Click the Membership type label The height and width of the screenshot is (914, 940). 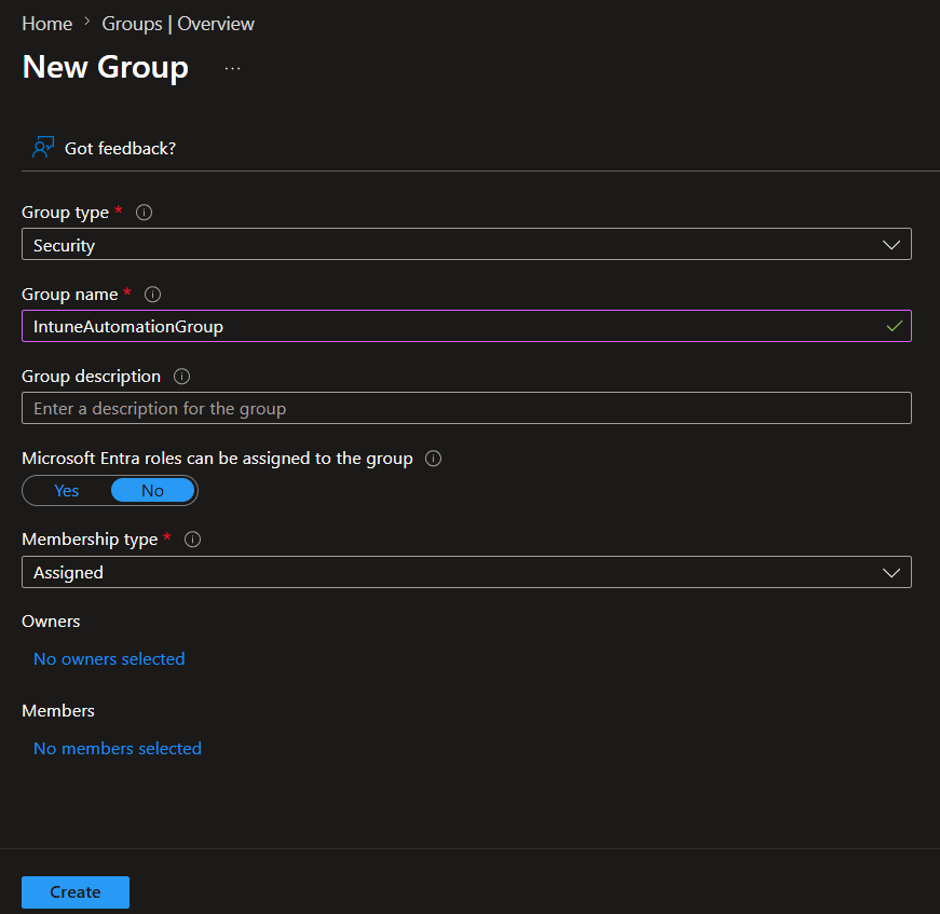point(90,539)
